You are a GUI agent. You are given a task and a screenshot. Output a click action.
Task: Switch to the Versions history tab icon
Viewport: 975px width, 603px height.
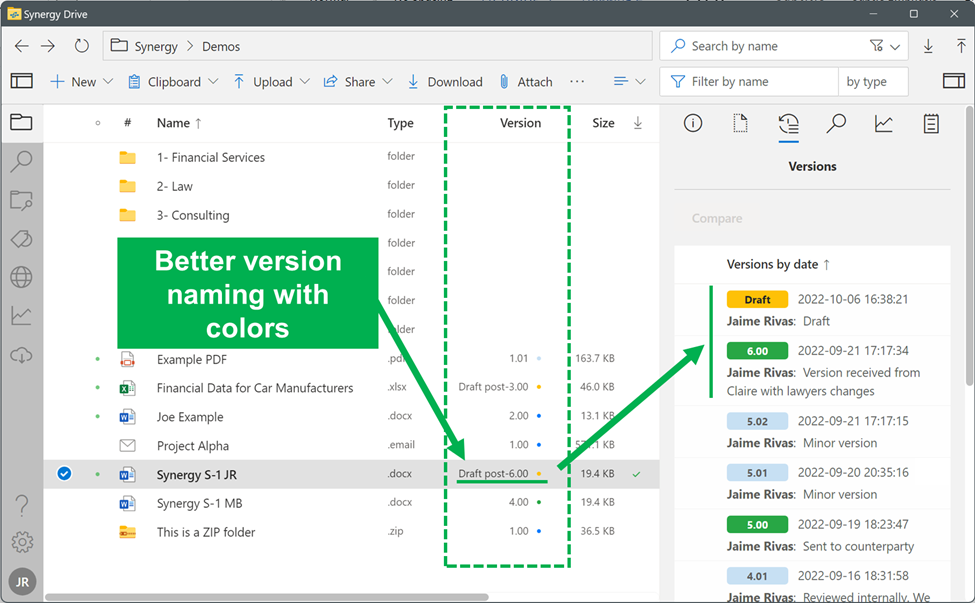pyautogui.click(x=788, y=123)
